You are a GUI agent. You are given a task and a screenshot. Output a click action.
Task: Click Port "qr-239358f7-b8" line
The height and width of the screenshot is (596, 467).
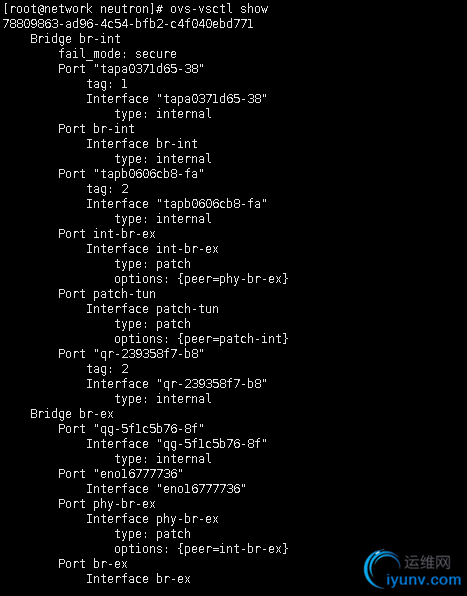(131, 354)
